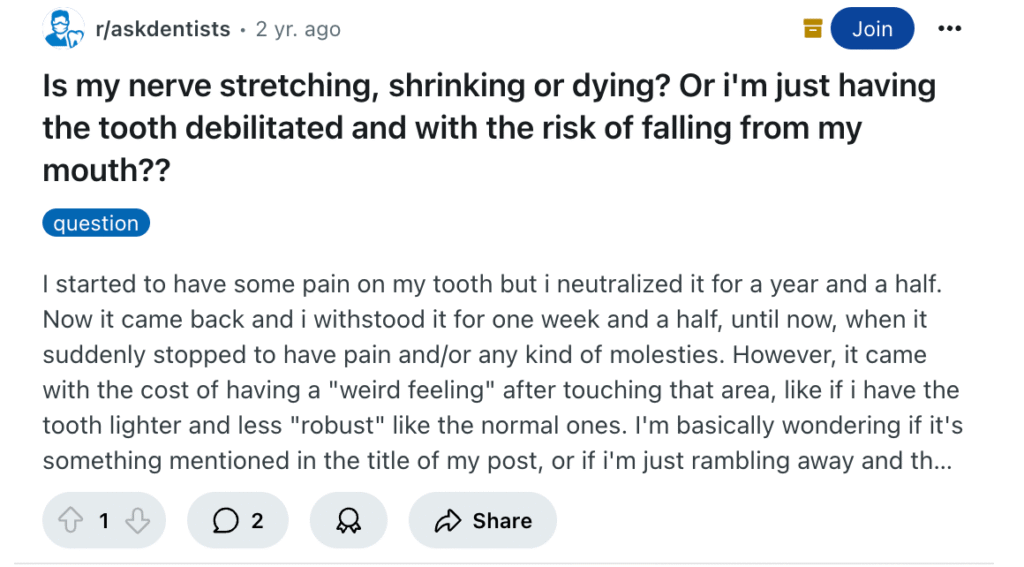Click the word mouth?? in the title
Viewport: 1024px width, 567px height.
(x=106, y=170)
